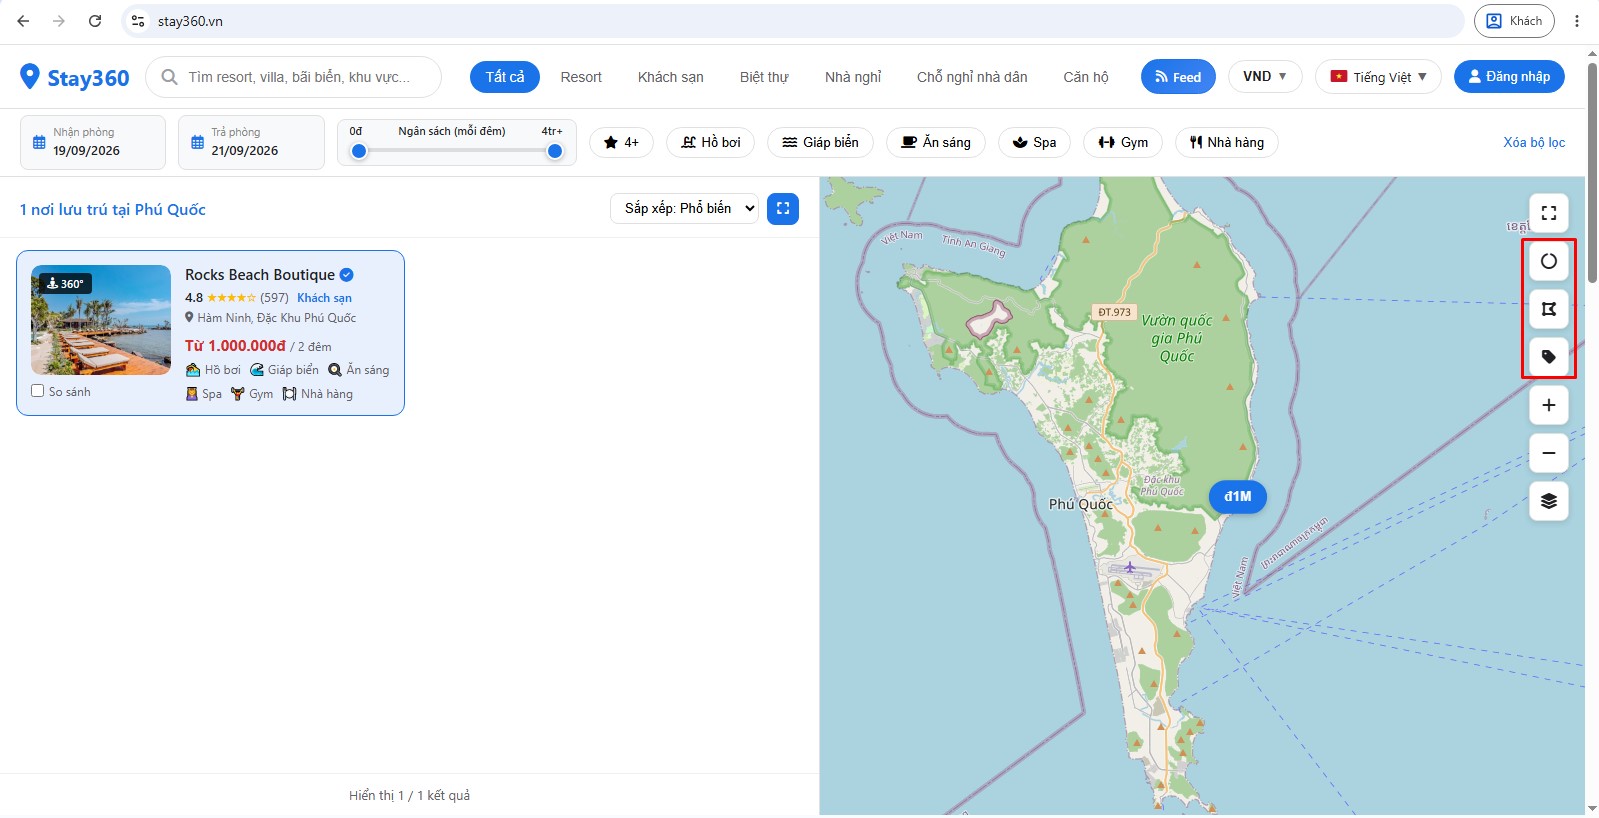Reload the browser page

tap(95, 21)
